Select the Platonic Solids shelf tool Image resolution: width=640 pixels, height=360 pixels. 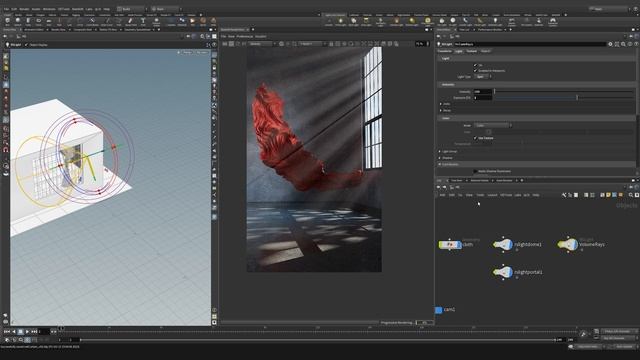tap(156, 21)
